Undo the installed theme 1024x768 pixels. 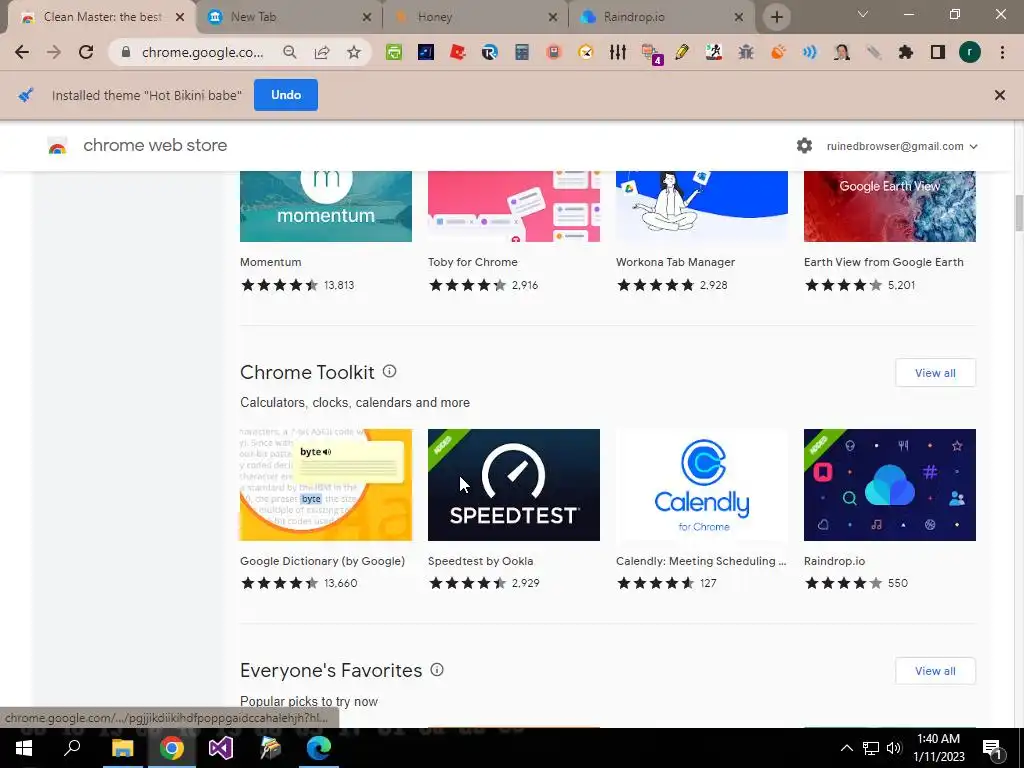click(285, 95)
